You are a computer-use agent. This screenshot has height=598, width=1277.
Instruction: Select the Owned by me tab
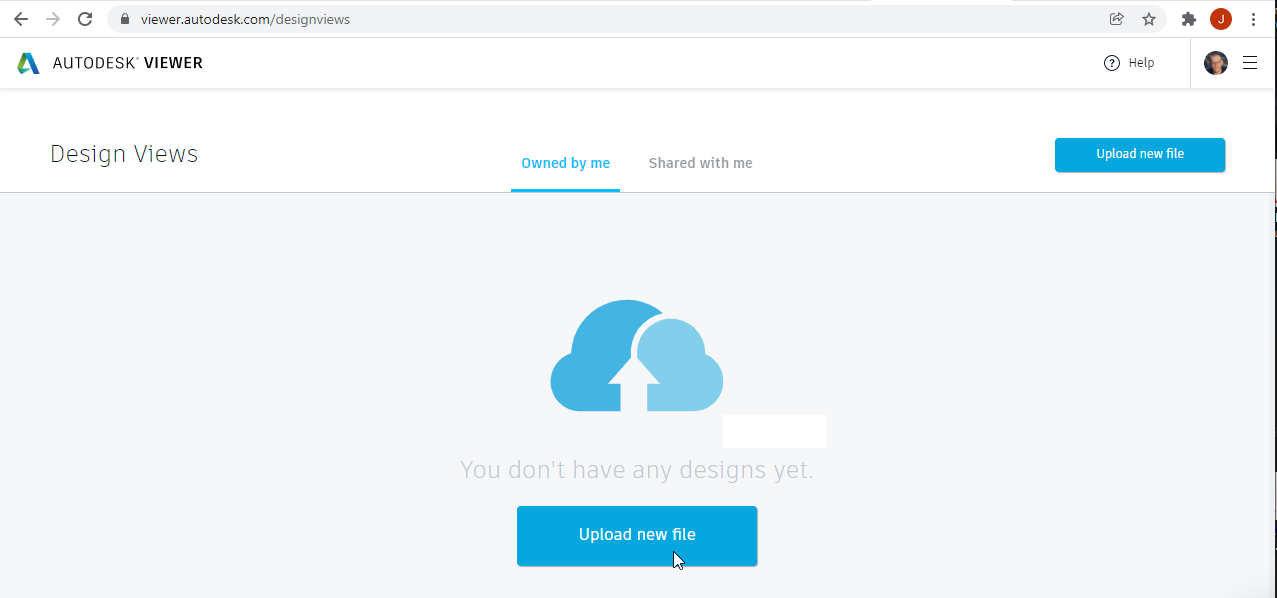[565, 163]
